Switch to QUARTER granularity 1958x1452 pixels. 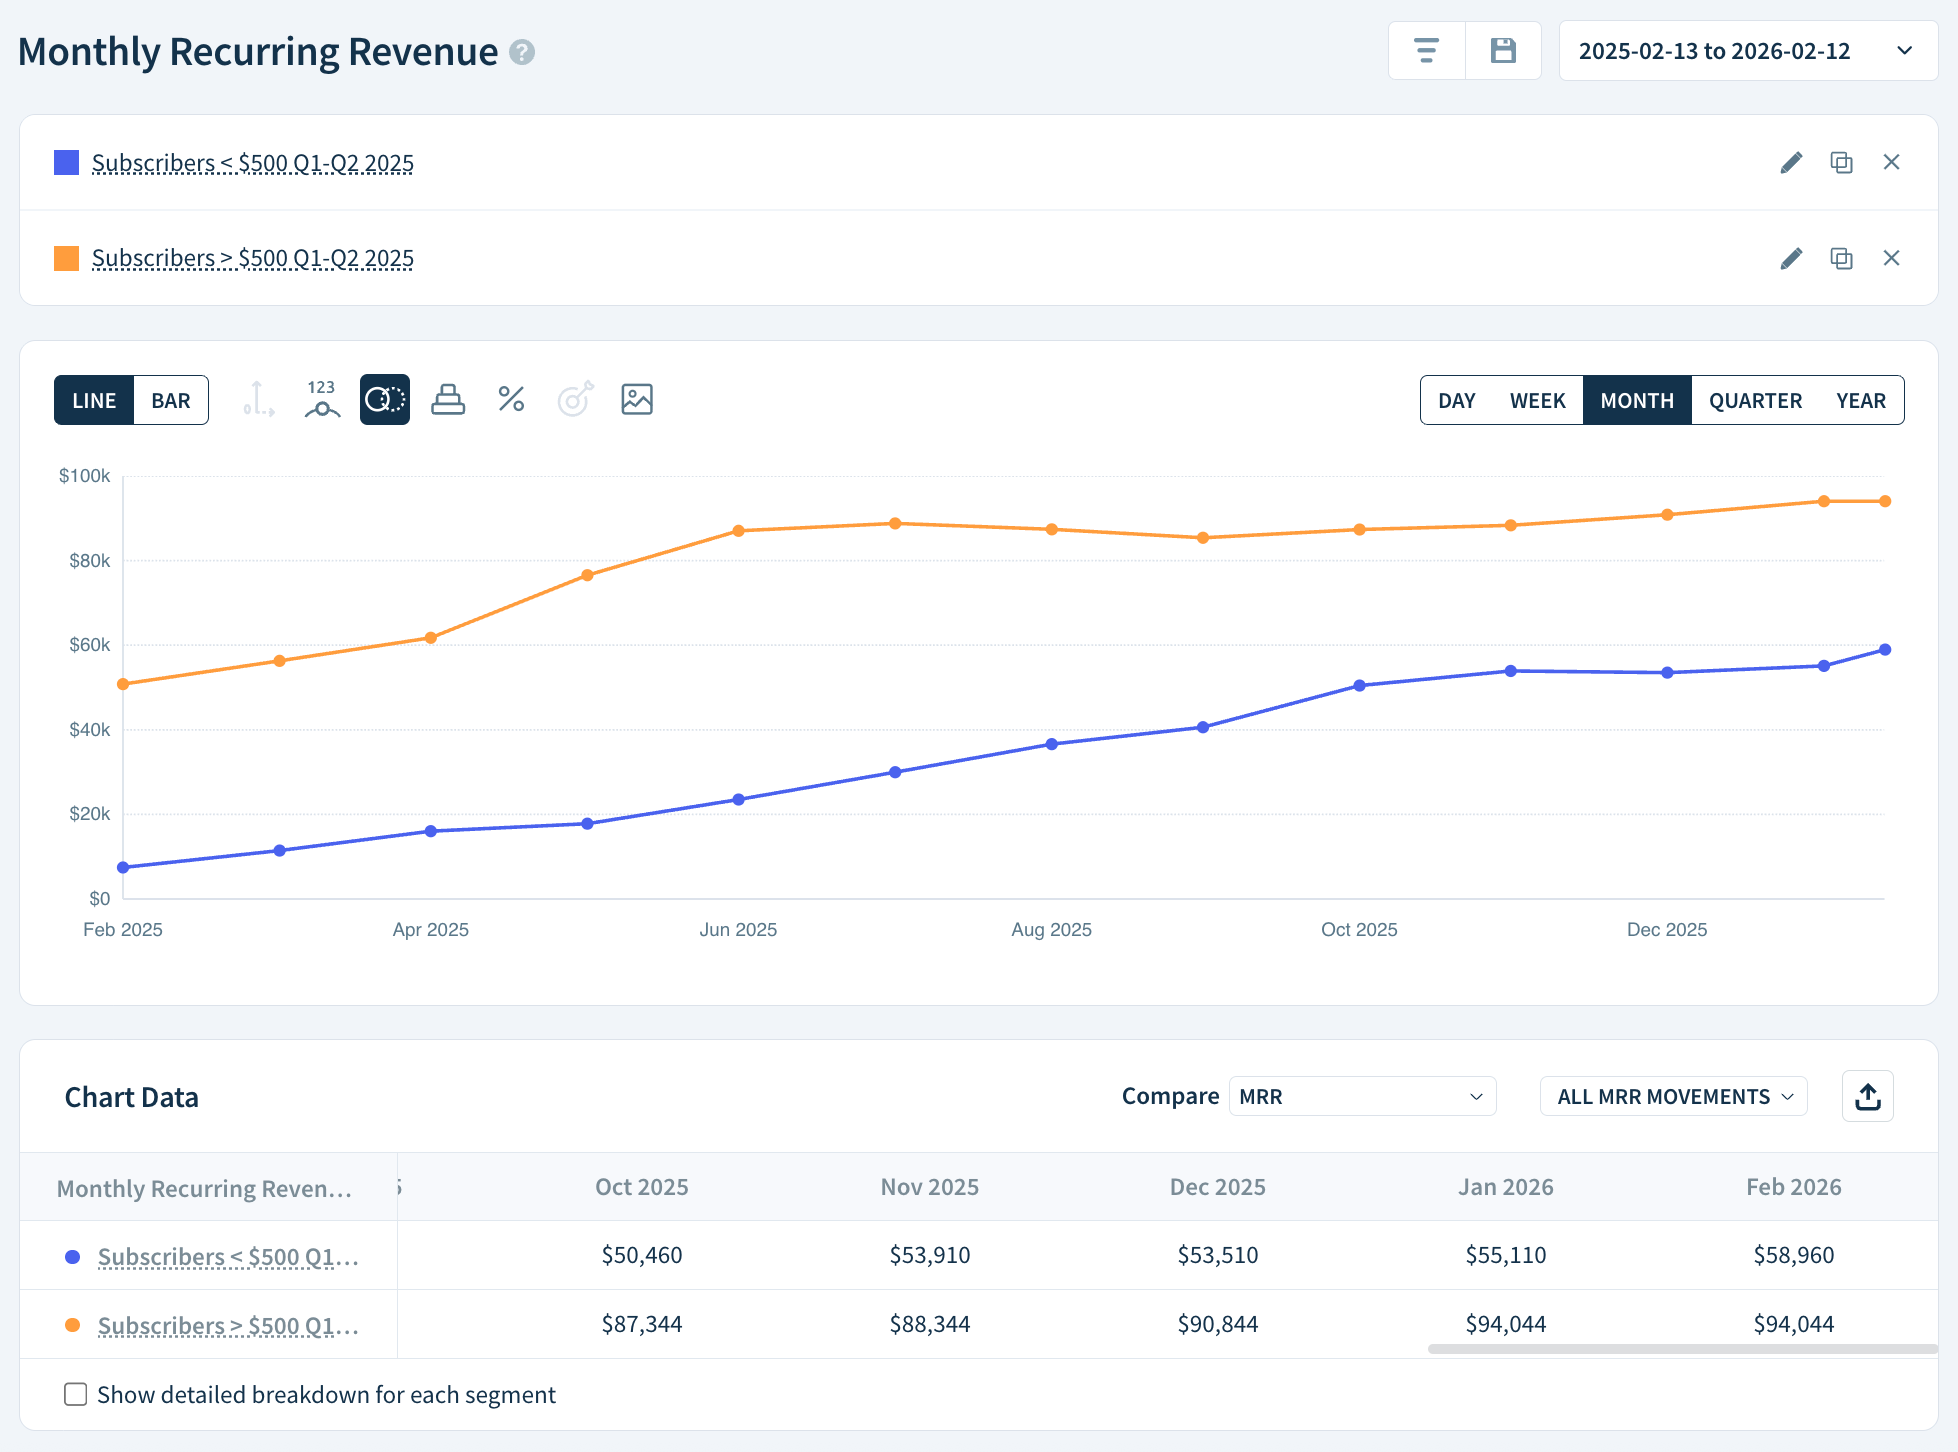pos(1755,400)
